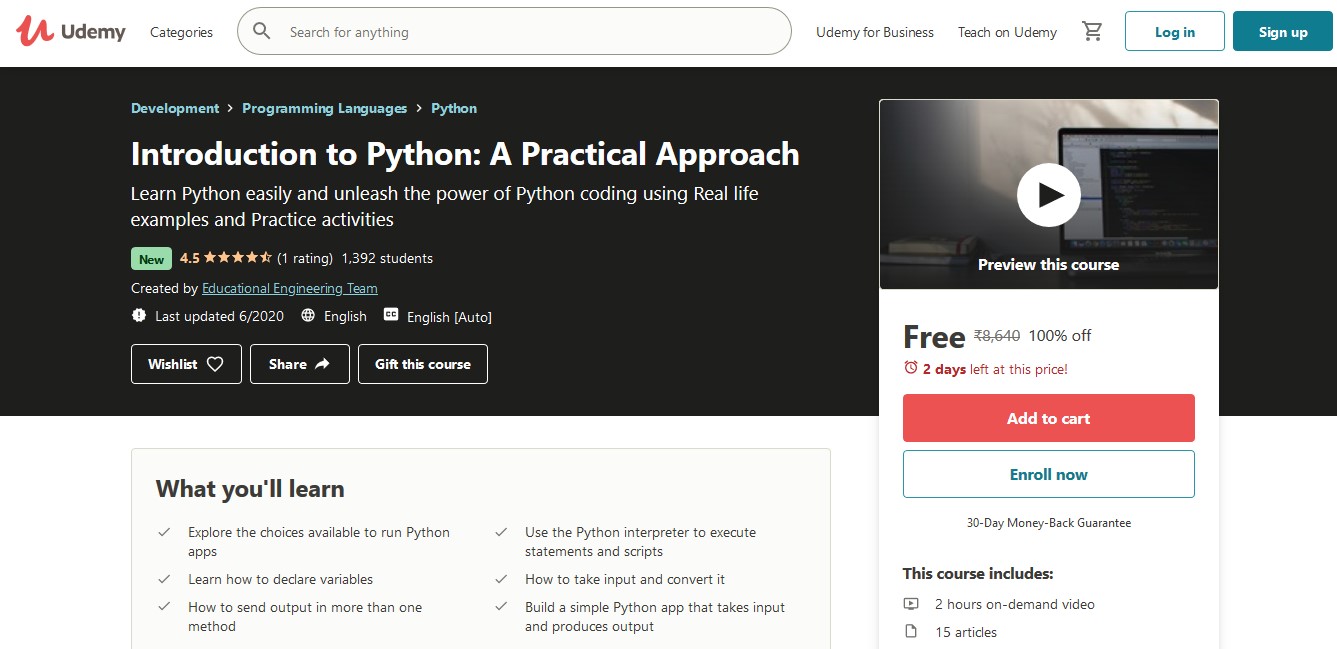Click the 1,392 students text
Viewport: 1337px width, 649px height.
(387, 258)
